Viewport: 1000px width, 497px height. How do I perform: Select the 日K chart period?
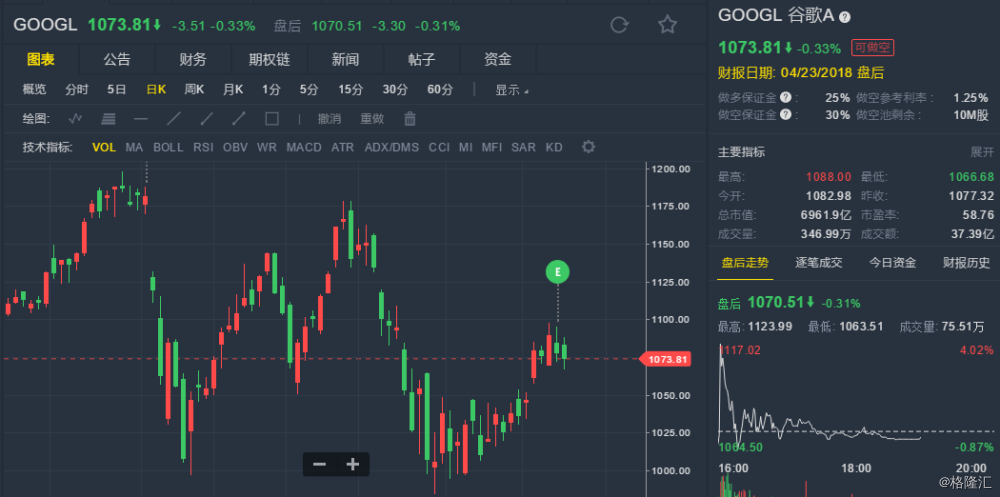click(156, 90)
